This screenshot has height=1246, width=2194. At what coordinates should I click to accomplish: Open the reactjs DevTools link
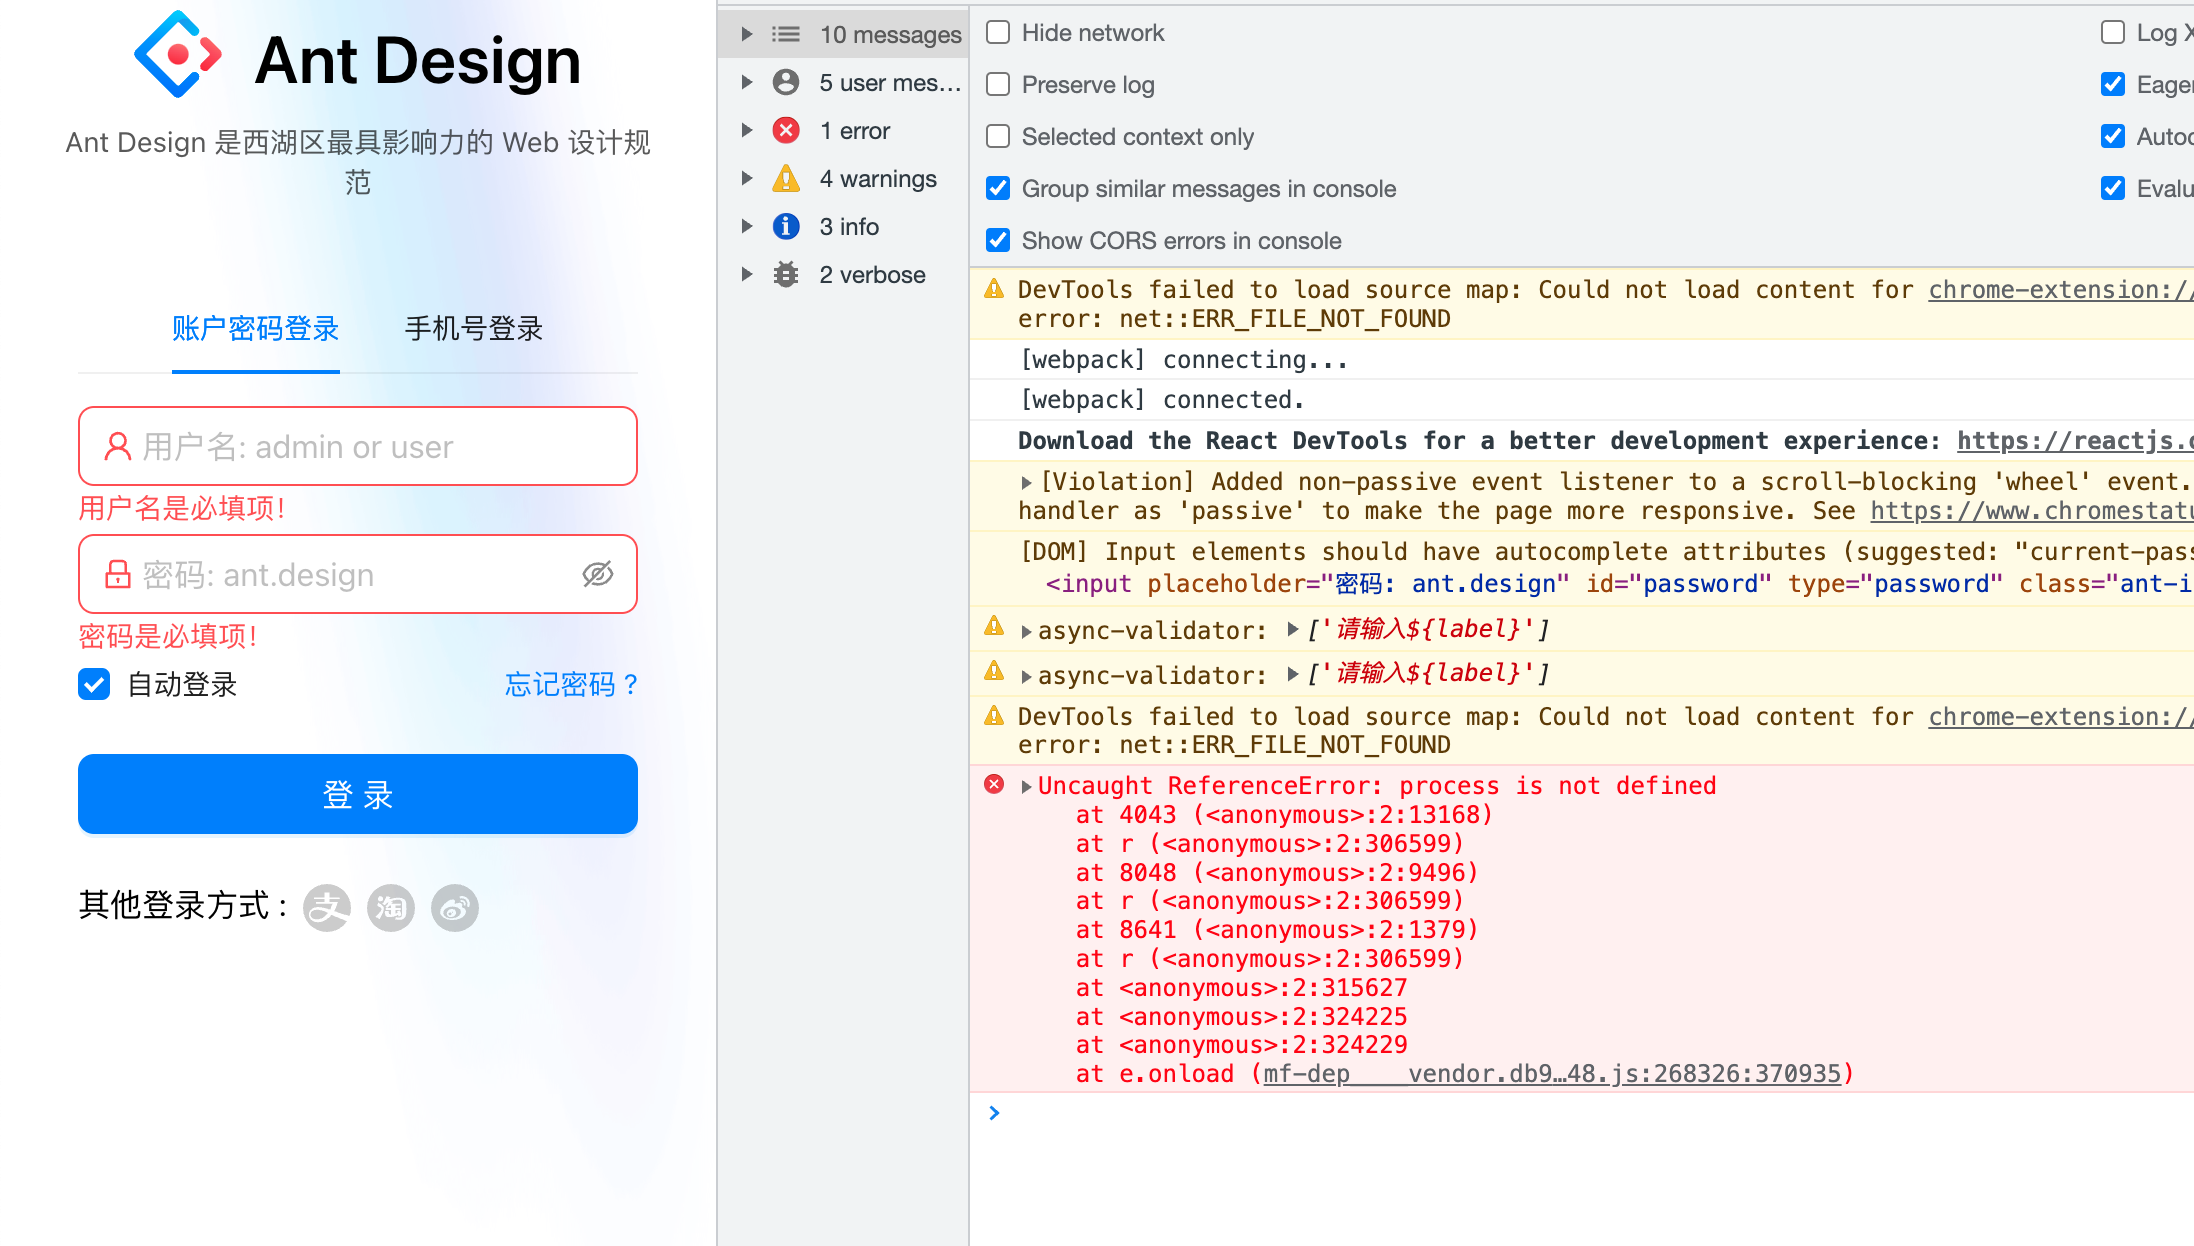(2075, 441)
